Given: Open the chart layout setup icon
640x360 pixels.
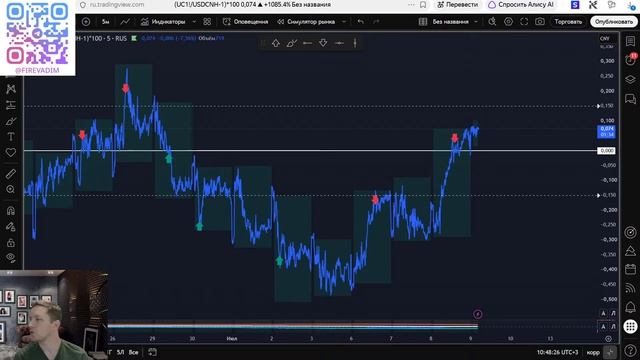Looking at the screenshot, I should (423, 22).
